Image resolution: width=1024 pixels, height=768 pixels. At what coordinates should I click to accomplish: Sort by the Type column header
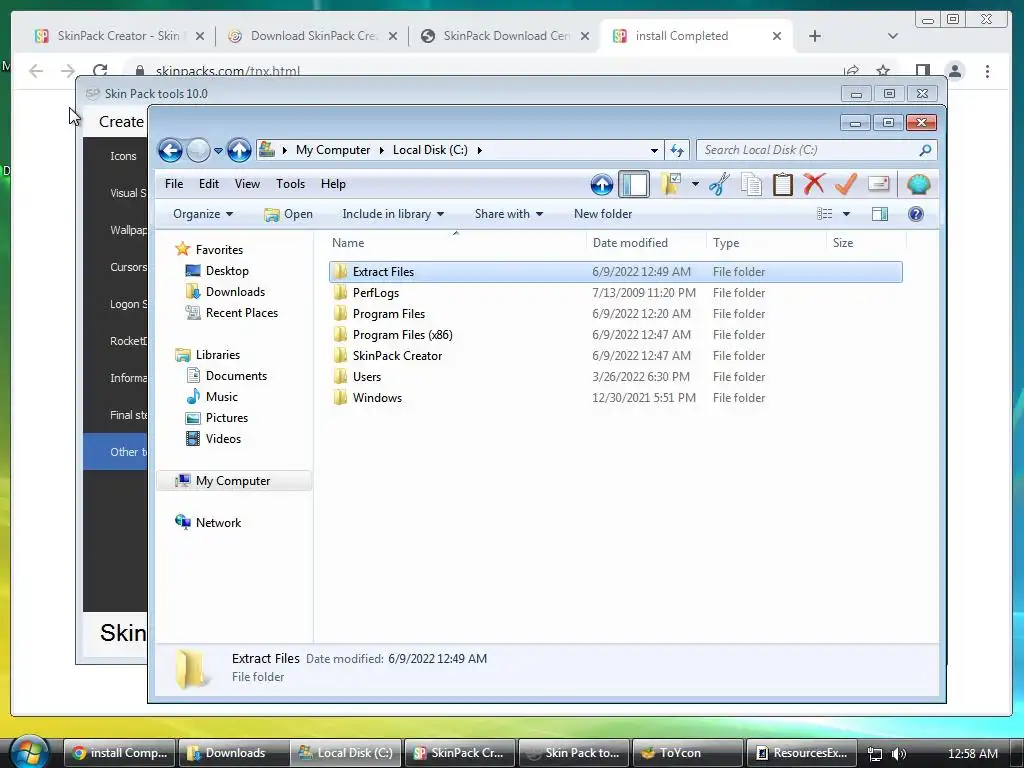[x=766, y=243]
